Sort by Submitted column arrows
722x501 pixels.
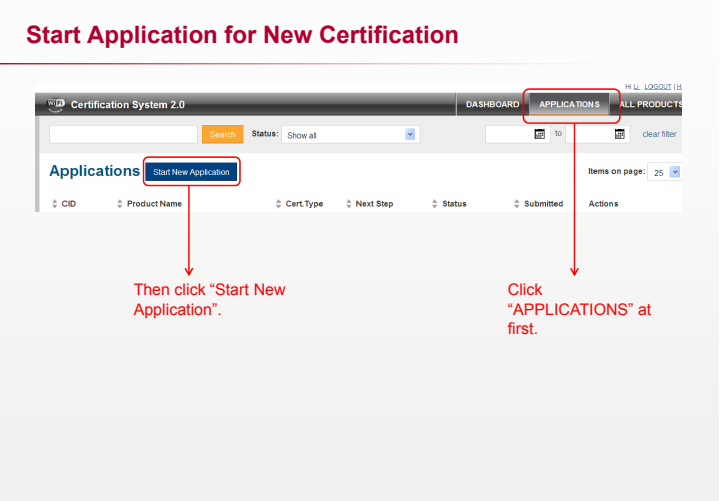point(516,204)
